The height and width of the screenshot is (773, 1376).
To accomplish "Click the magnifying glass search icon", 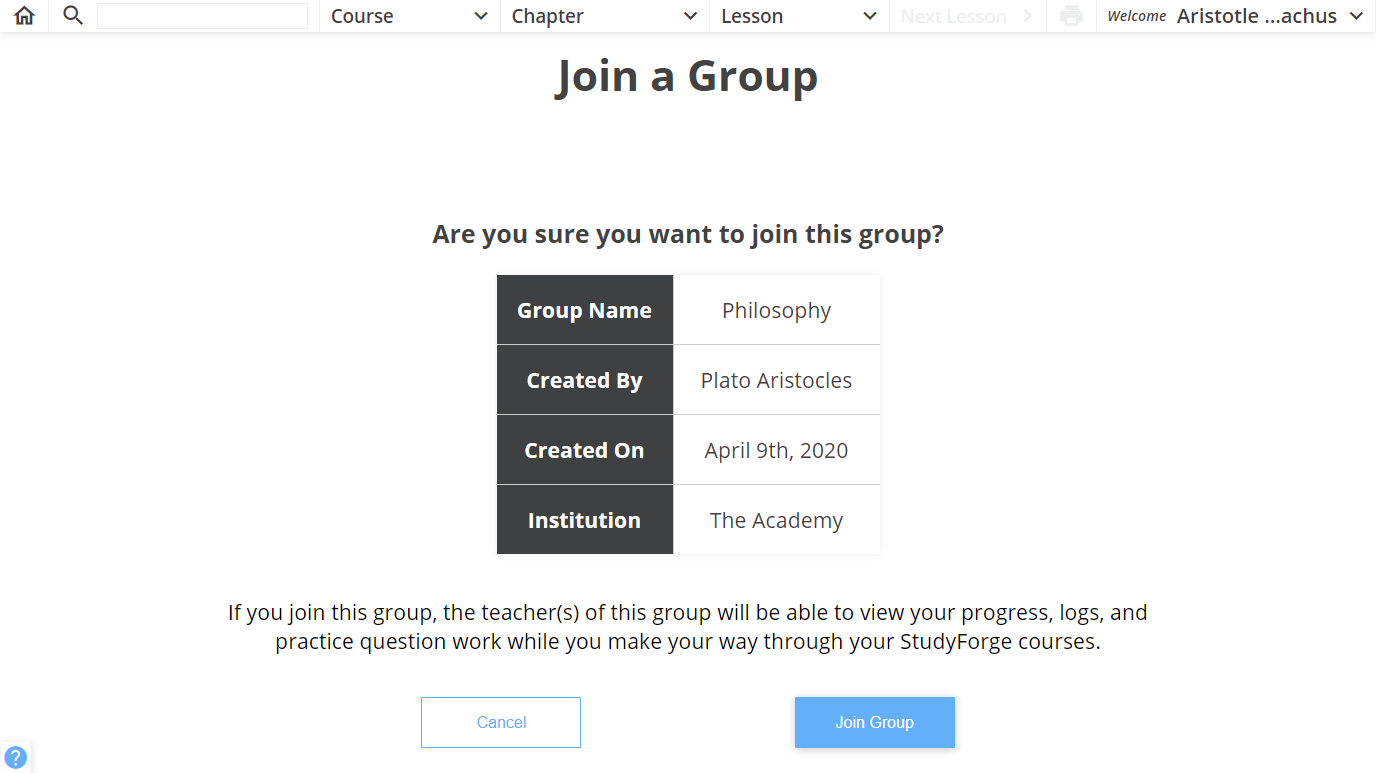I will pyautogui.click(x=72, y=15).
